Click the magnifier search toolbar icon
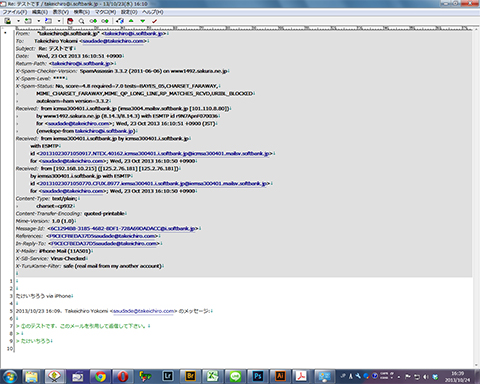Image resolution: width=480 pixels, height=384 pixels. tap(81, 21)
